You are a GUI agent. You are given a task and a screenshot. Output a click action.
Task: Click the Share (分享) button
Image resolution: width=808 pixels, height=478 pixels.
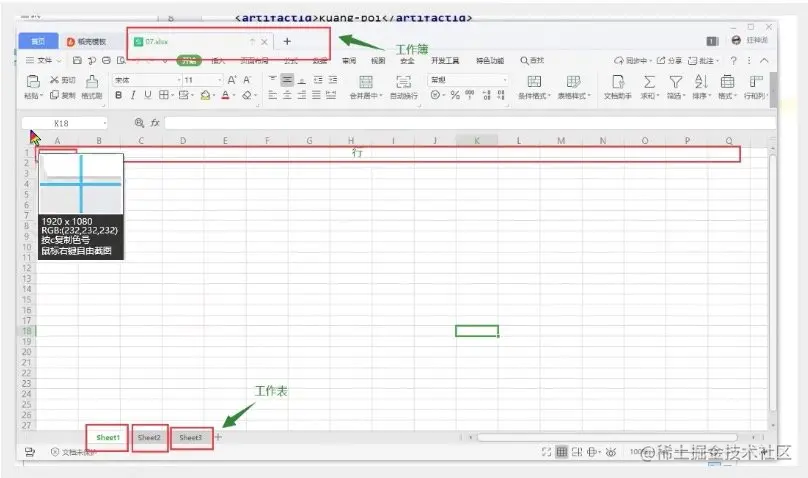pyautogui.click(x=669, y=60)
